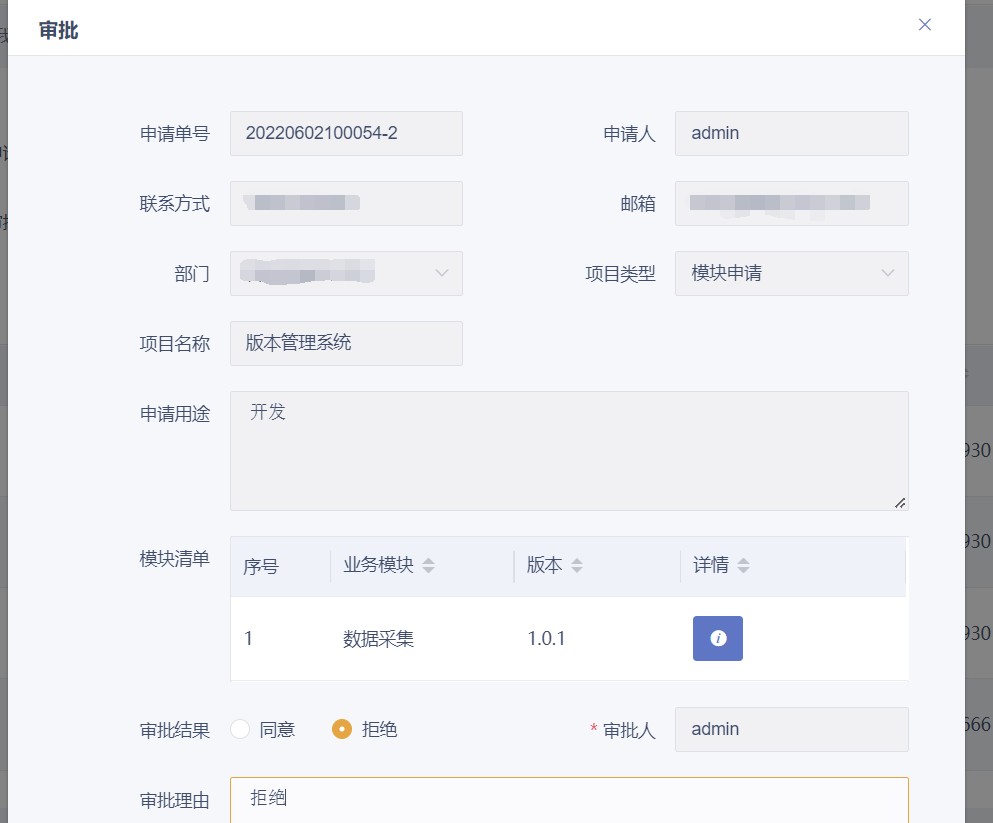Viewport: 993px width, 823px height.
Task: Click the 邮箱 field
Action: coord(791,203)
